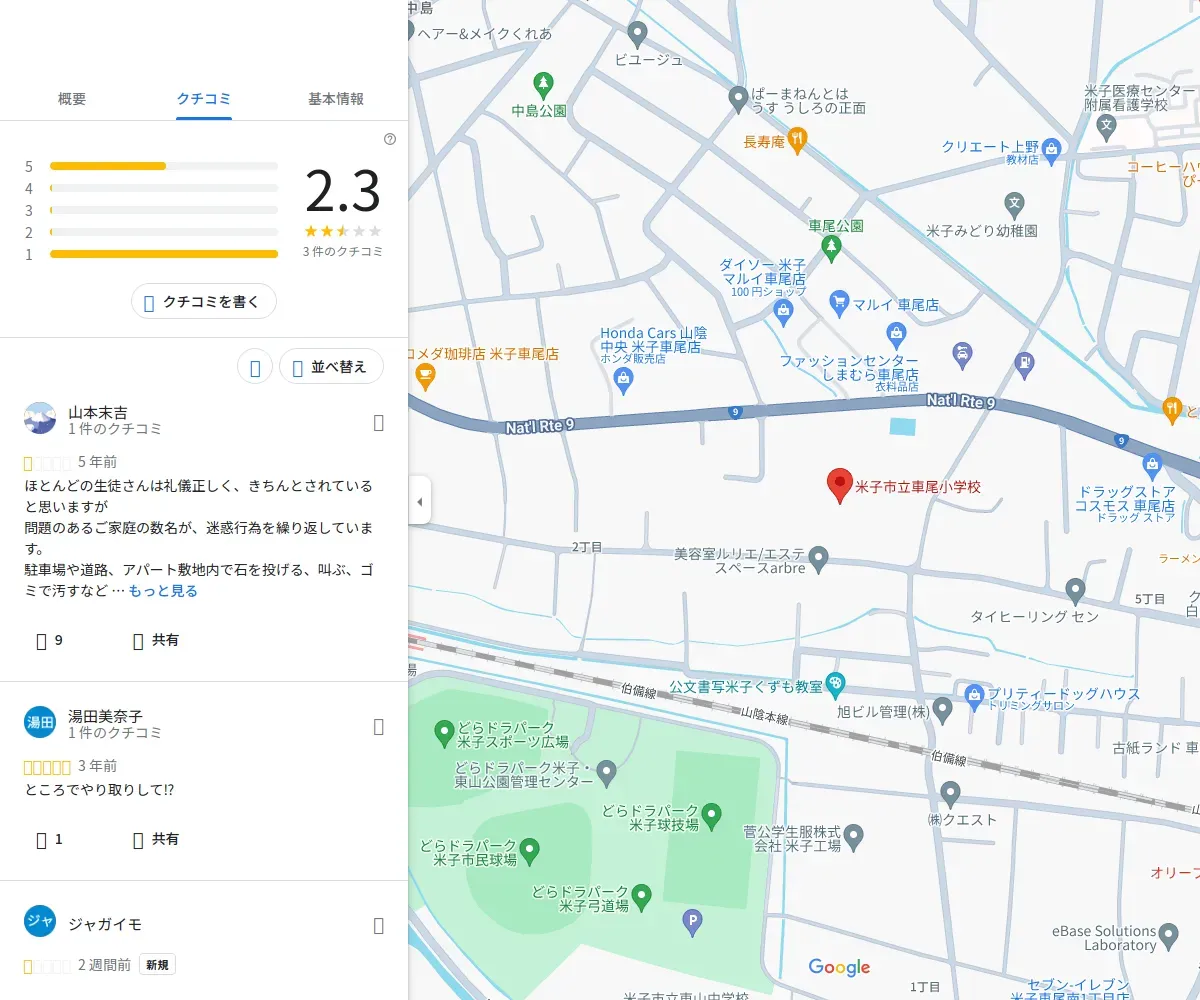The image size is (1200, 1000).
Task: Collapse the side panel arrow
Action: click(x=420, y=500)
